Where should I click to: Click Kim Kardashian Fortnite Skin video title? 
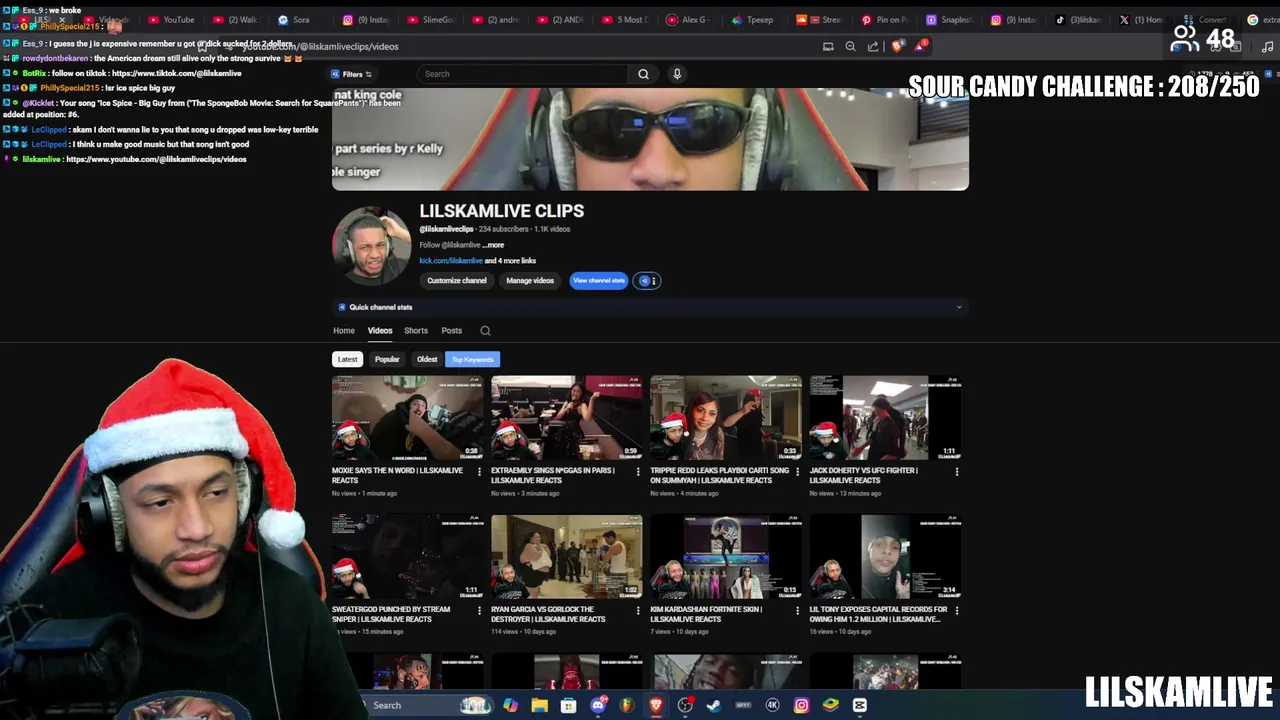706,614
